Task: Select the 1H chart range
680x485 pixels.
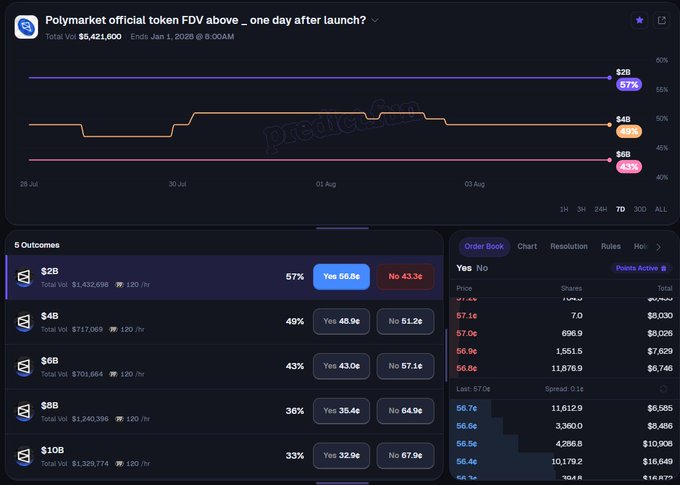Action: 564,209
